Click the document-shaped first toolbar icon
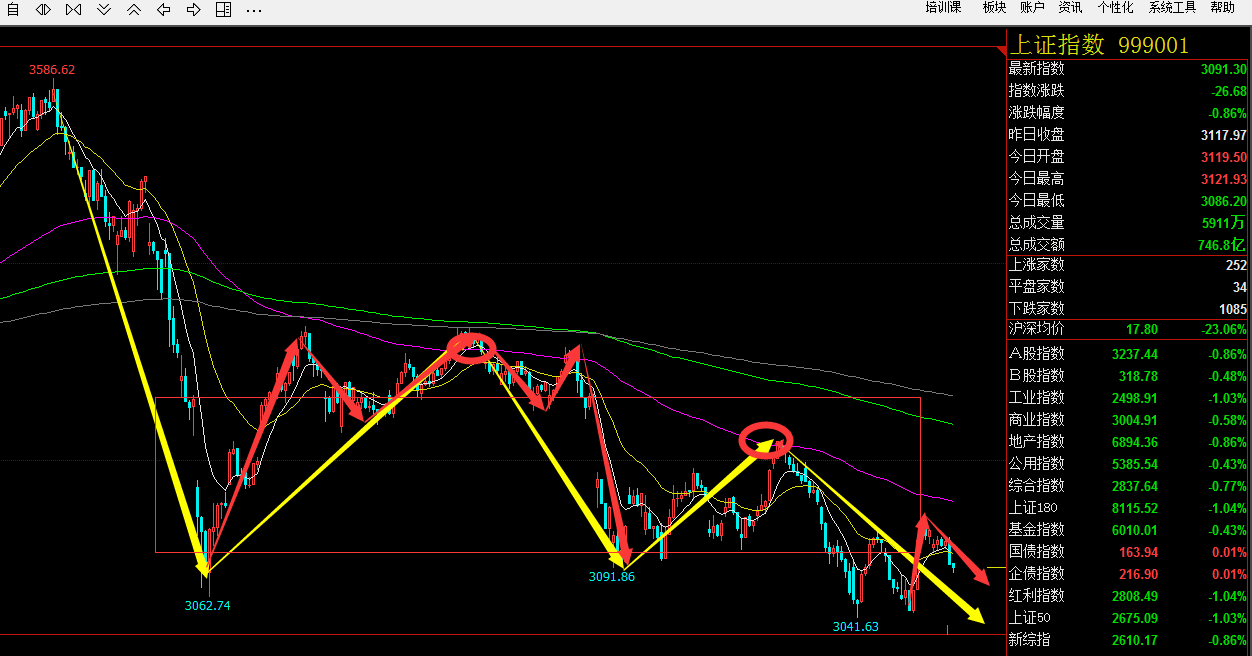1252x656 pixels. (13, 9)
